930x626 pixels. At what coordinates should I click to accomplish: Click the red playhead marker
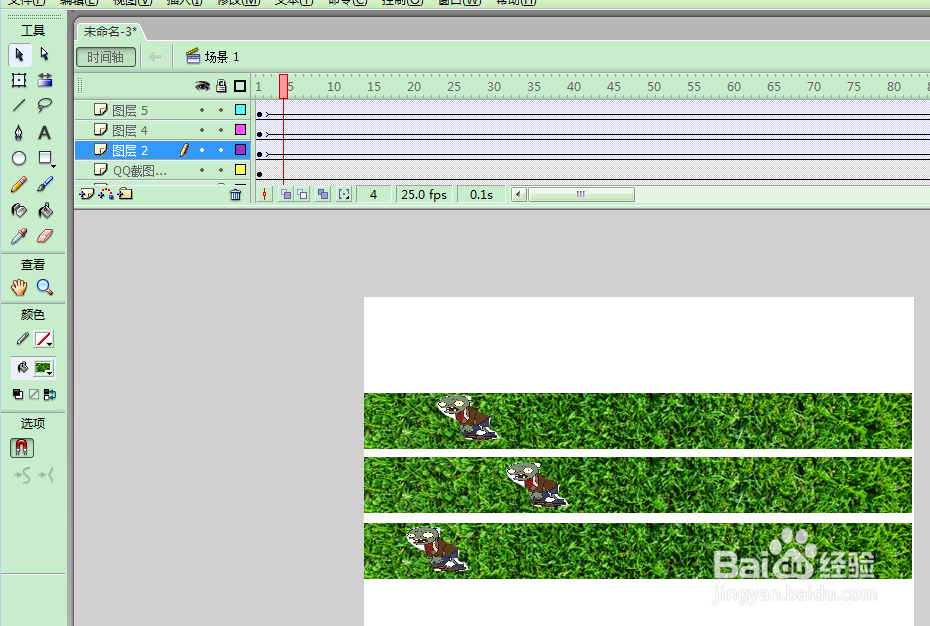[x=284, y=87]
